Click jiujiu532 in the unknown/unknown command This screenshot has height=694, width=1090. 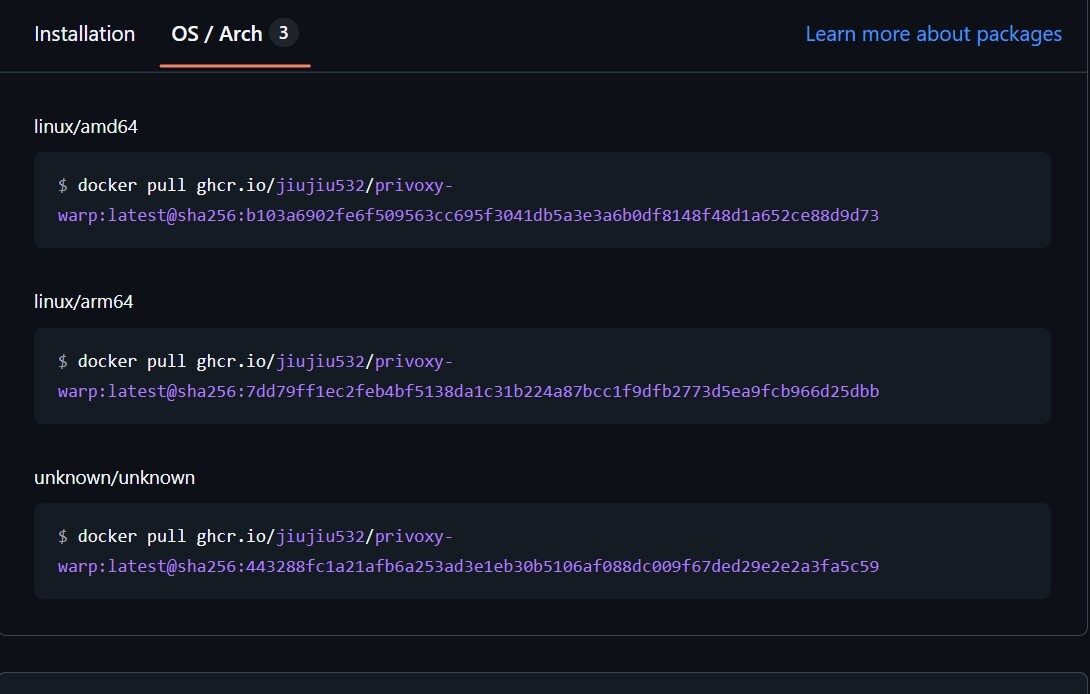tap(320, 537)
